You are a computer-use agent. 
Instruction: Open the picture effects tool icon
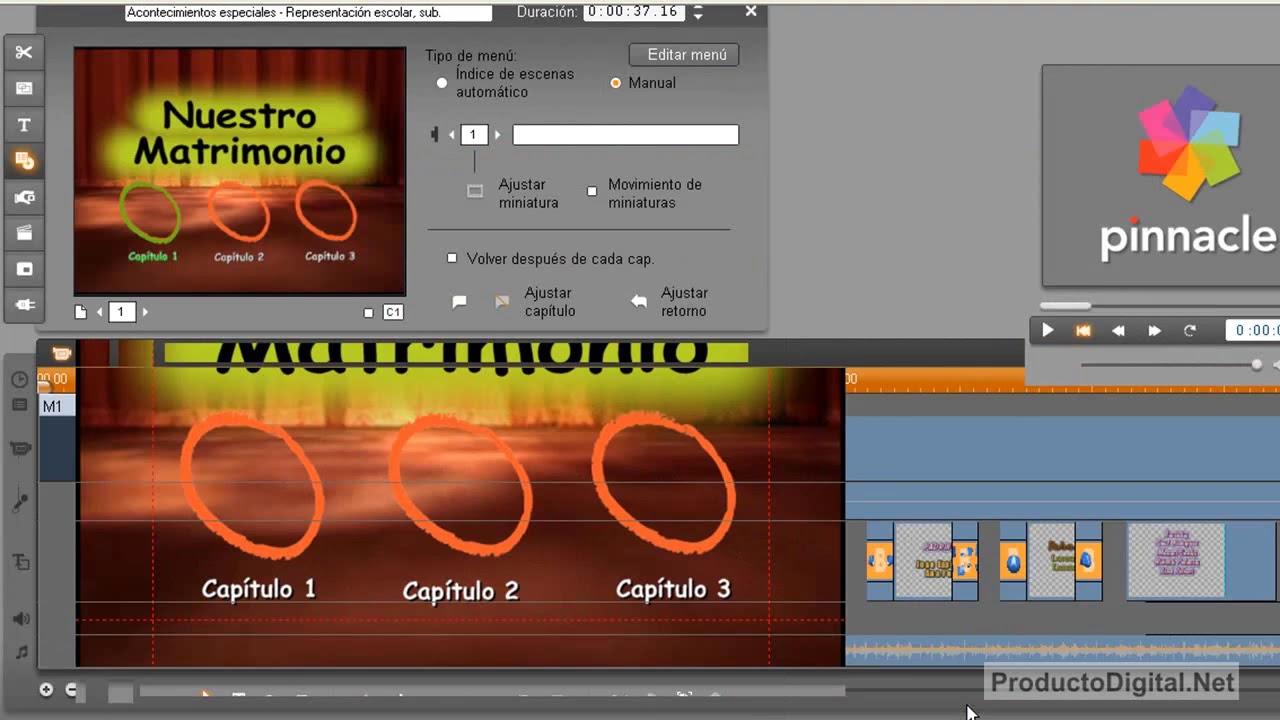point(24,269)
